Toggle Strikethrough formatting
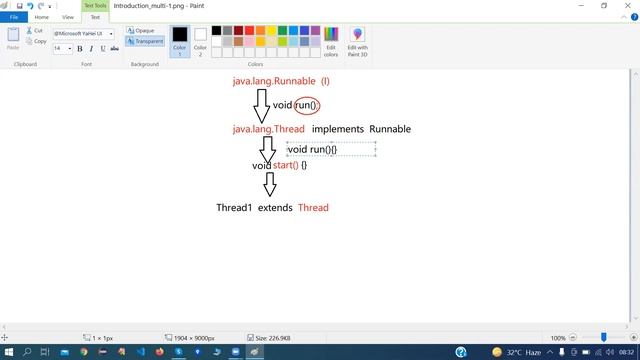This screenshot has height=360, width=640. (x=115, y=49)
